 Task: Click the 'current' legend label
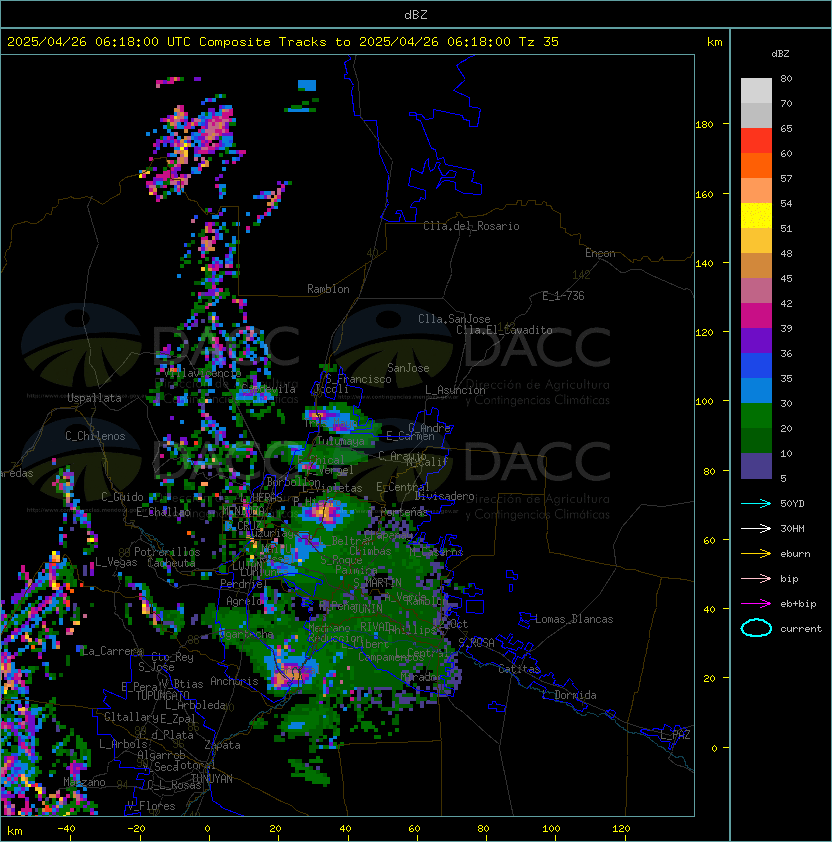(801, 629)
